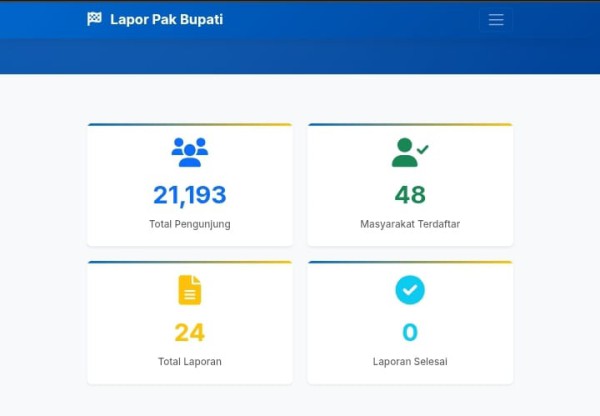
Task: Open the Lapor Pak Bupati home link
Action: tap(166, 19)
